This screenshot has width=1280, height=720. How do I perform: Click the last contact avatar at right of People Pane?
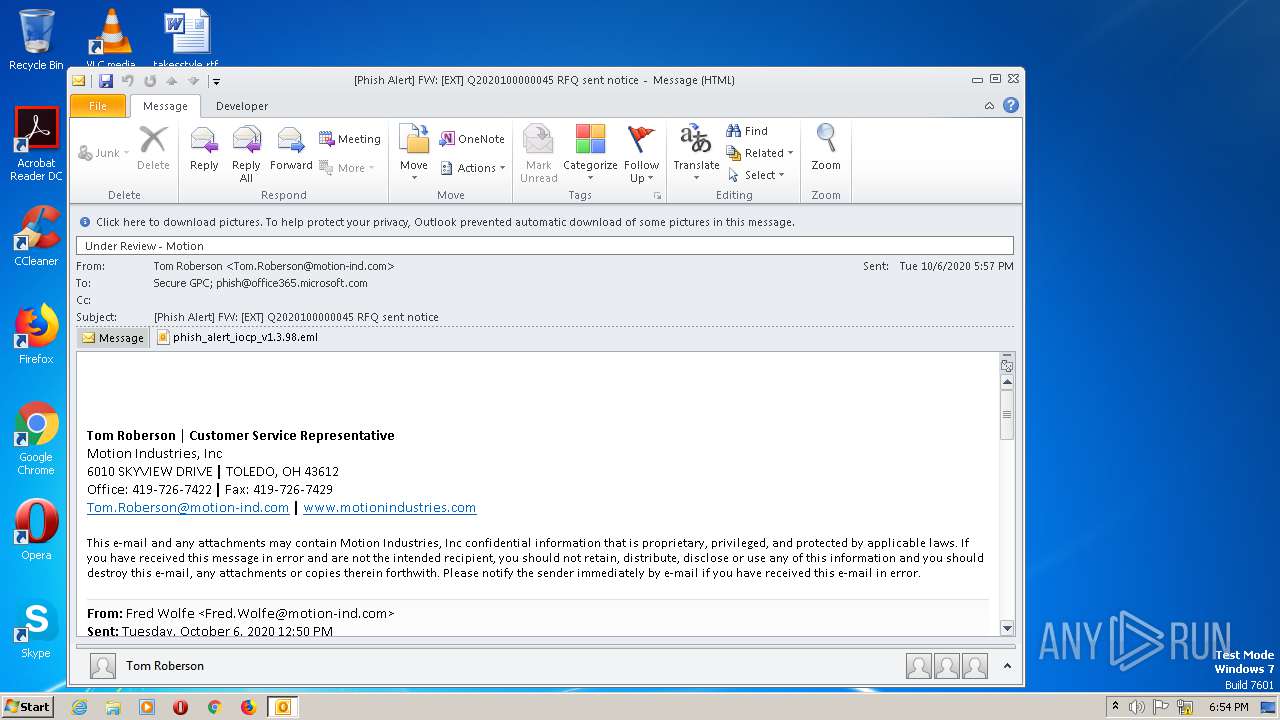coord(975,666)
